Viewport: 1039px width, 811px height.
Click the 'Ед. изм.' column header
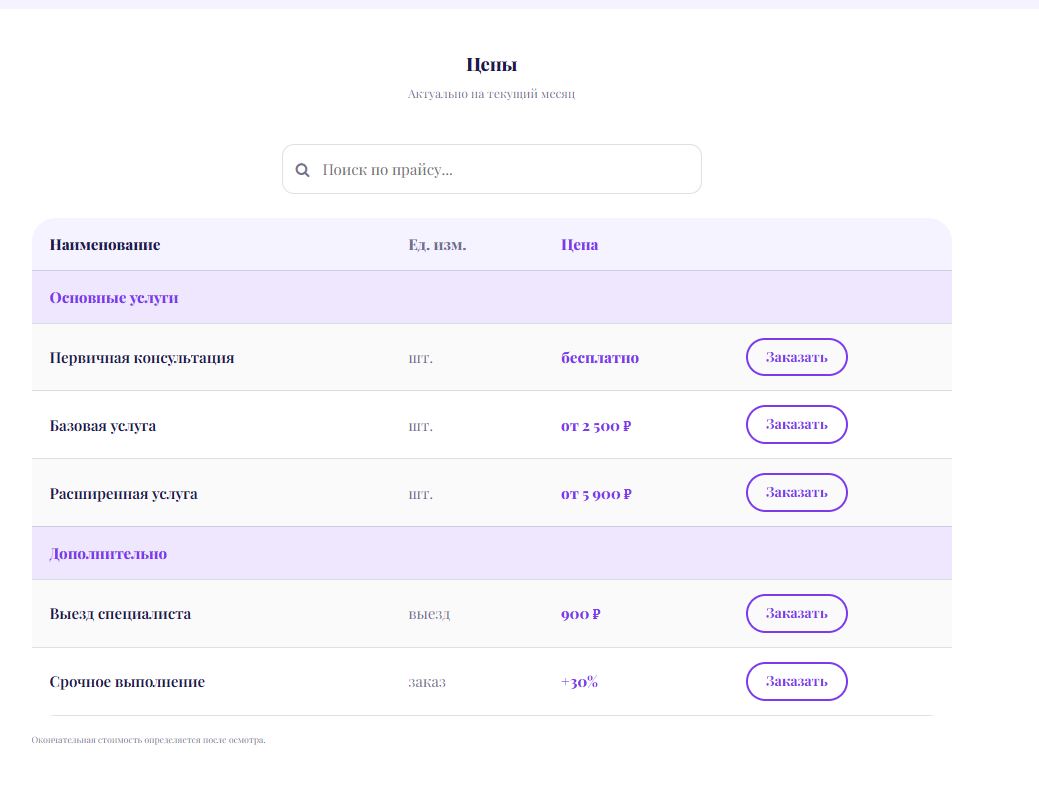click(437, 244)
